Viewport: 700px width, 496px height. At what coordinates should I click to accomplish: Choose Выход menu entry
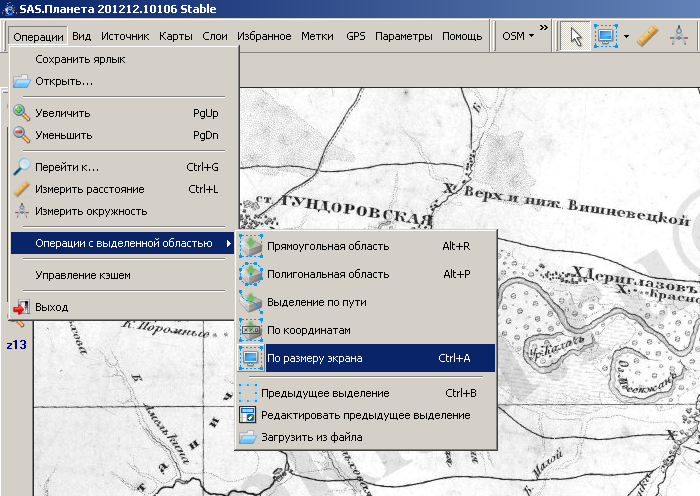click(122, 307)
